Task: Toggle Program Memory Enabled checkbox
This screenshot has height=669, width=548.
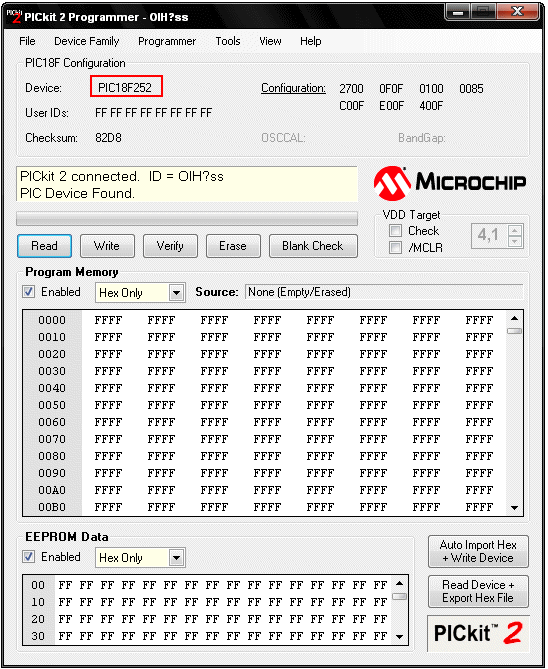Action: (29, 292)
